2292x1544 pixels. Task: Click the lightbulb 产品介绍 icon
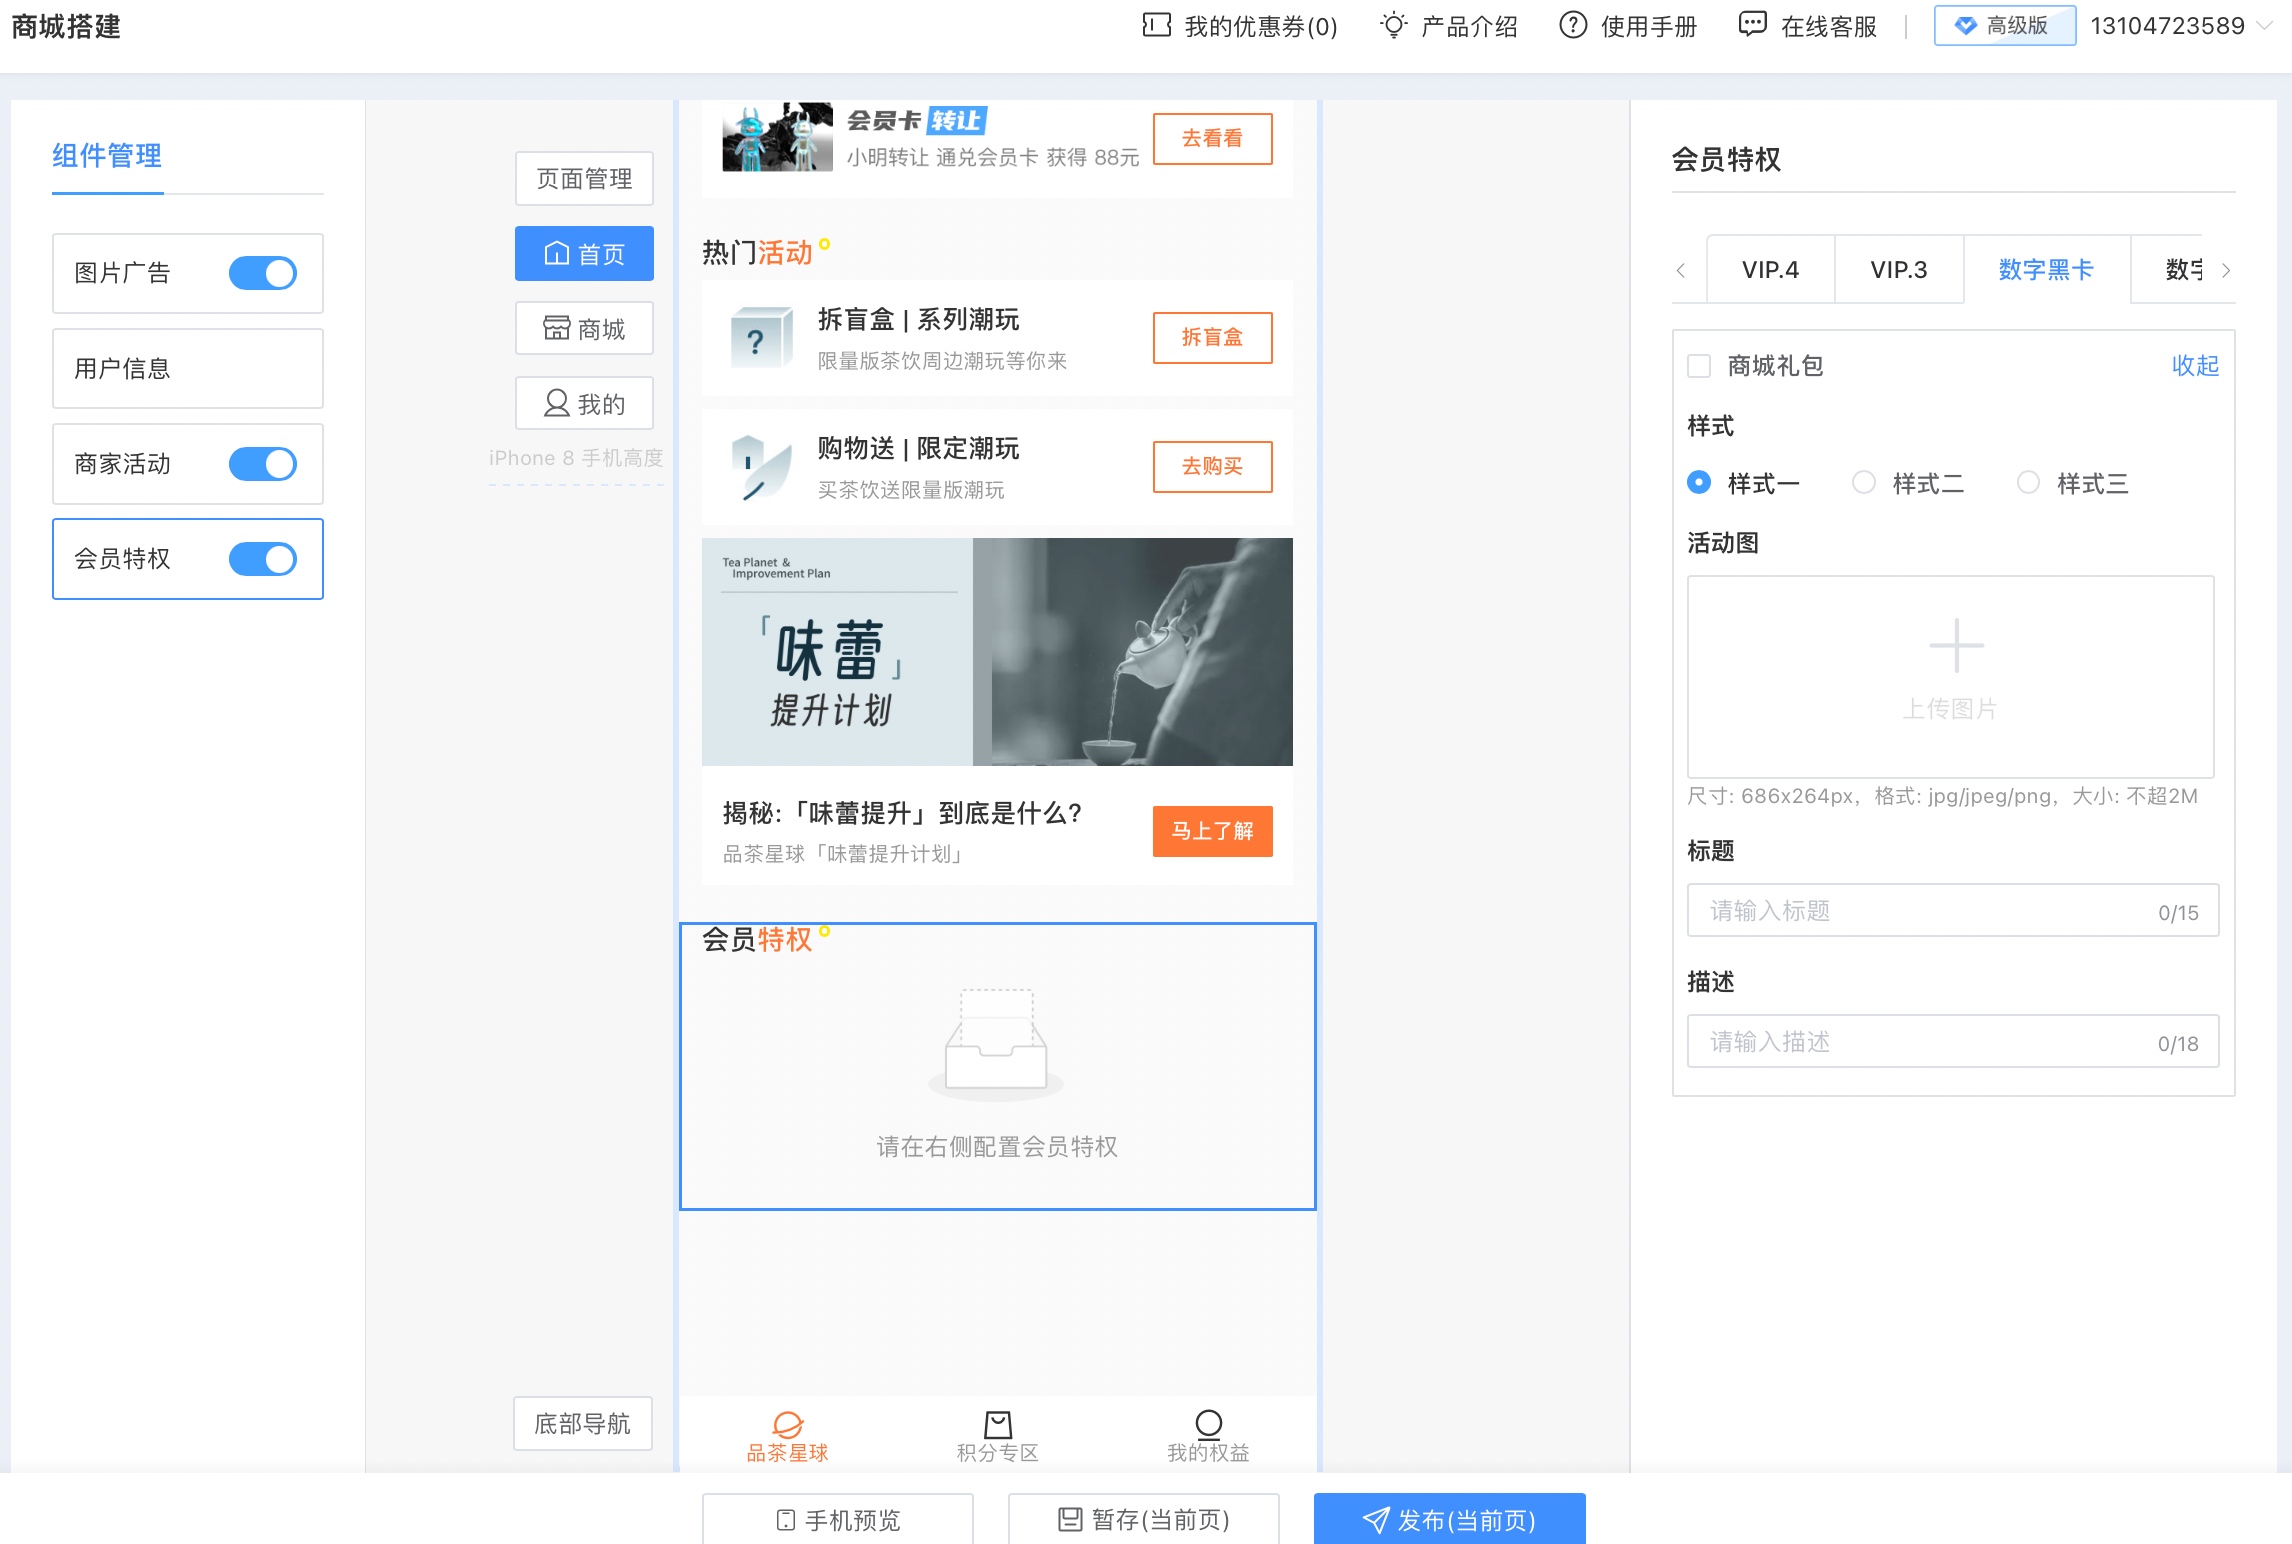(1393, 26)
